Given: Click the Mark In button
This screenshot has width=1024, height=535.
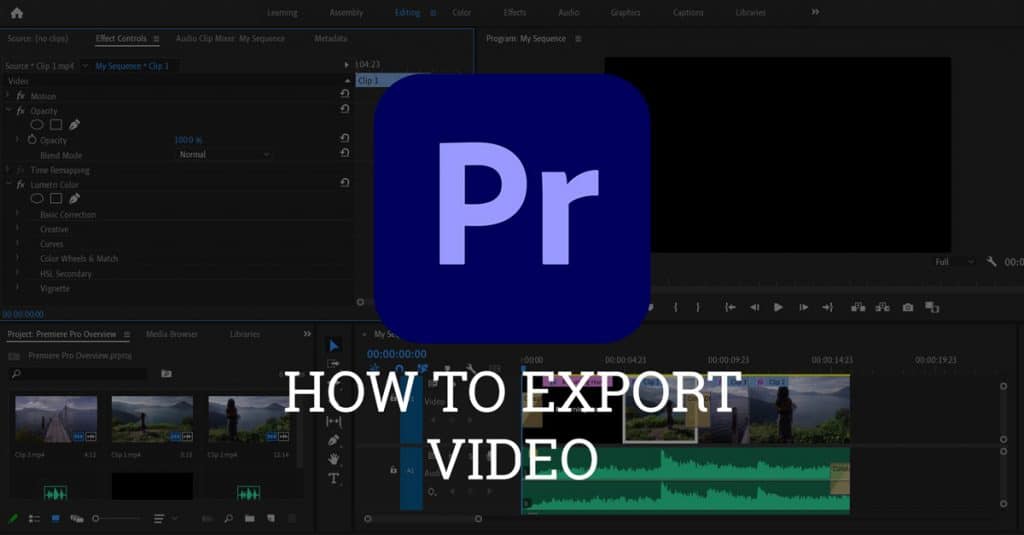Looking at the screenshot, I should [676, 307].
